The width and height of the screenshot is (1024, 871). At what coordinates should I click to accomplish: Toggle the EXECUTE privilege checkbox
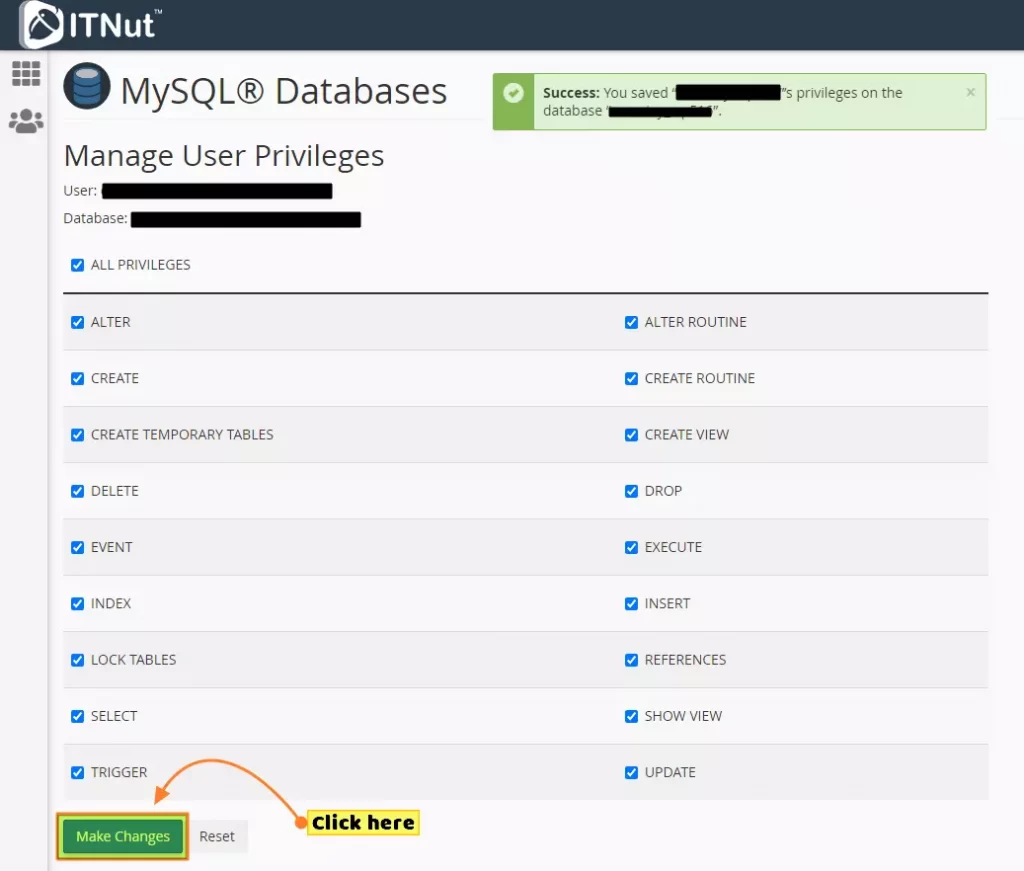tap(631, 547)
